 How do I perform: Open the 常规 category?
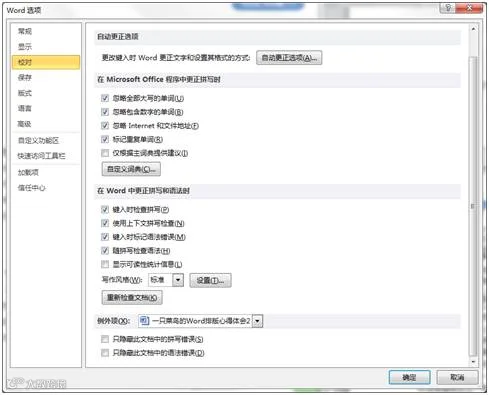[x=25, y=31]
